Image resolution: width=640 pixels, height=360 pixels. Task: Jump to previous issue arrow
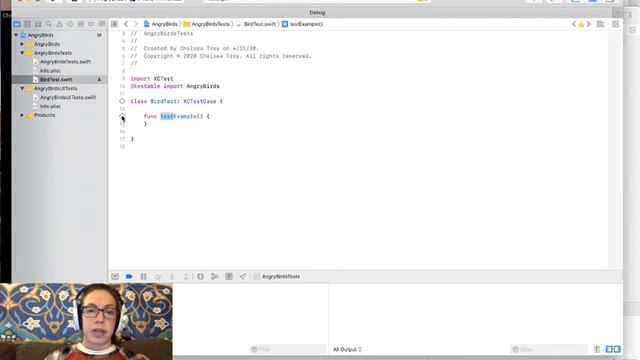[x=574, y=24]
